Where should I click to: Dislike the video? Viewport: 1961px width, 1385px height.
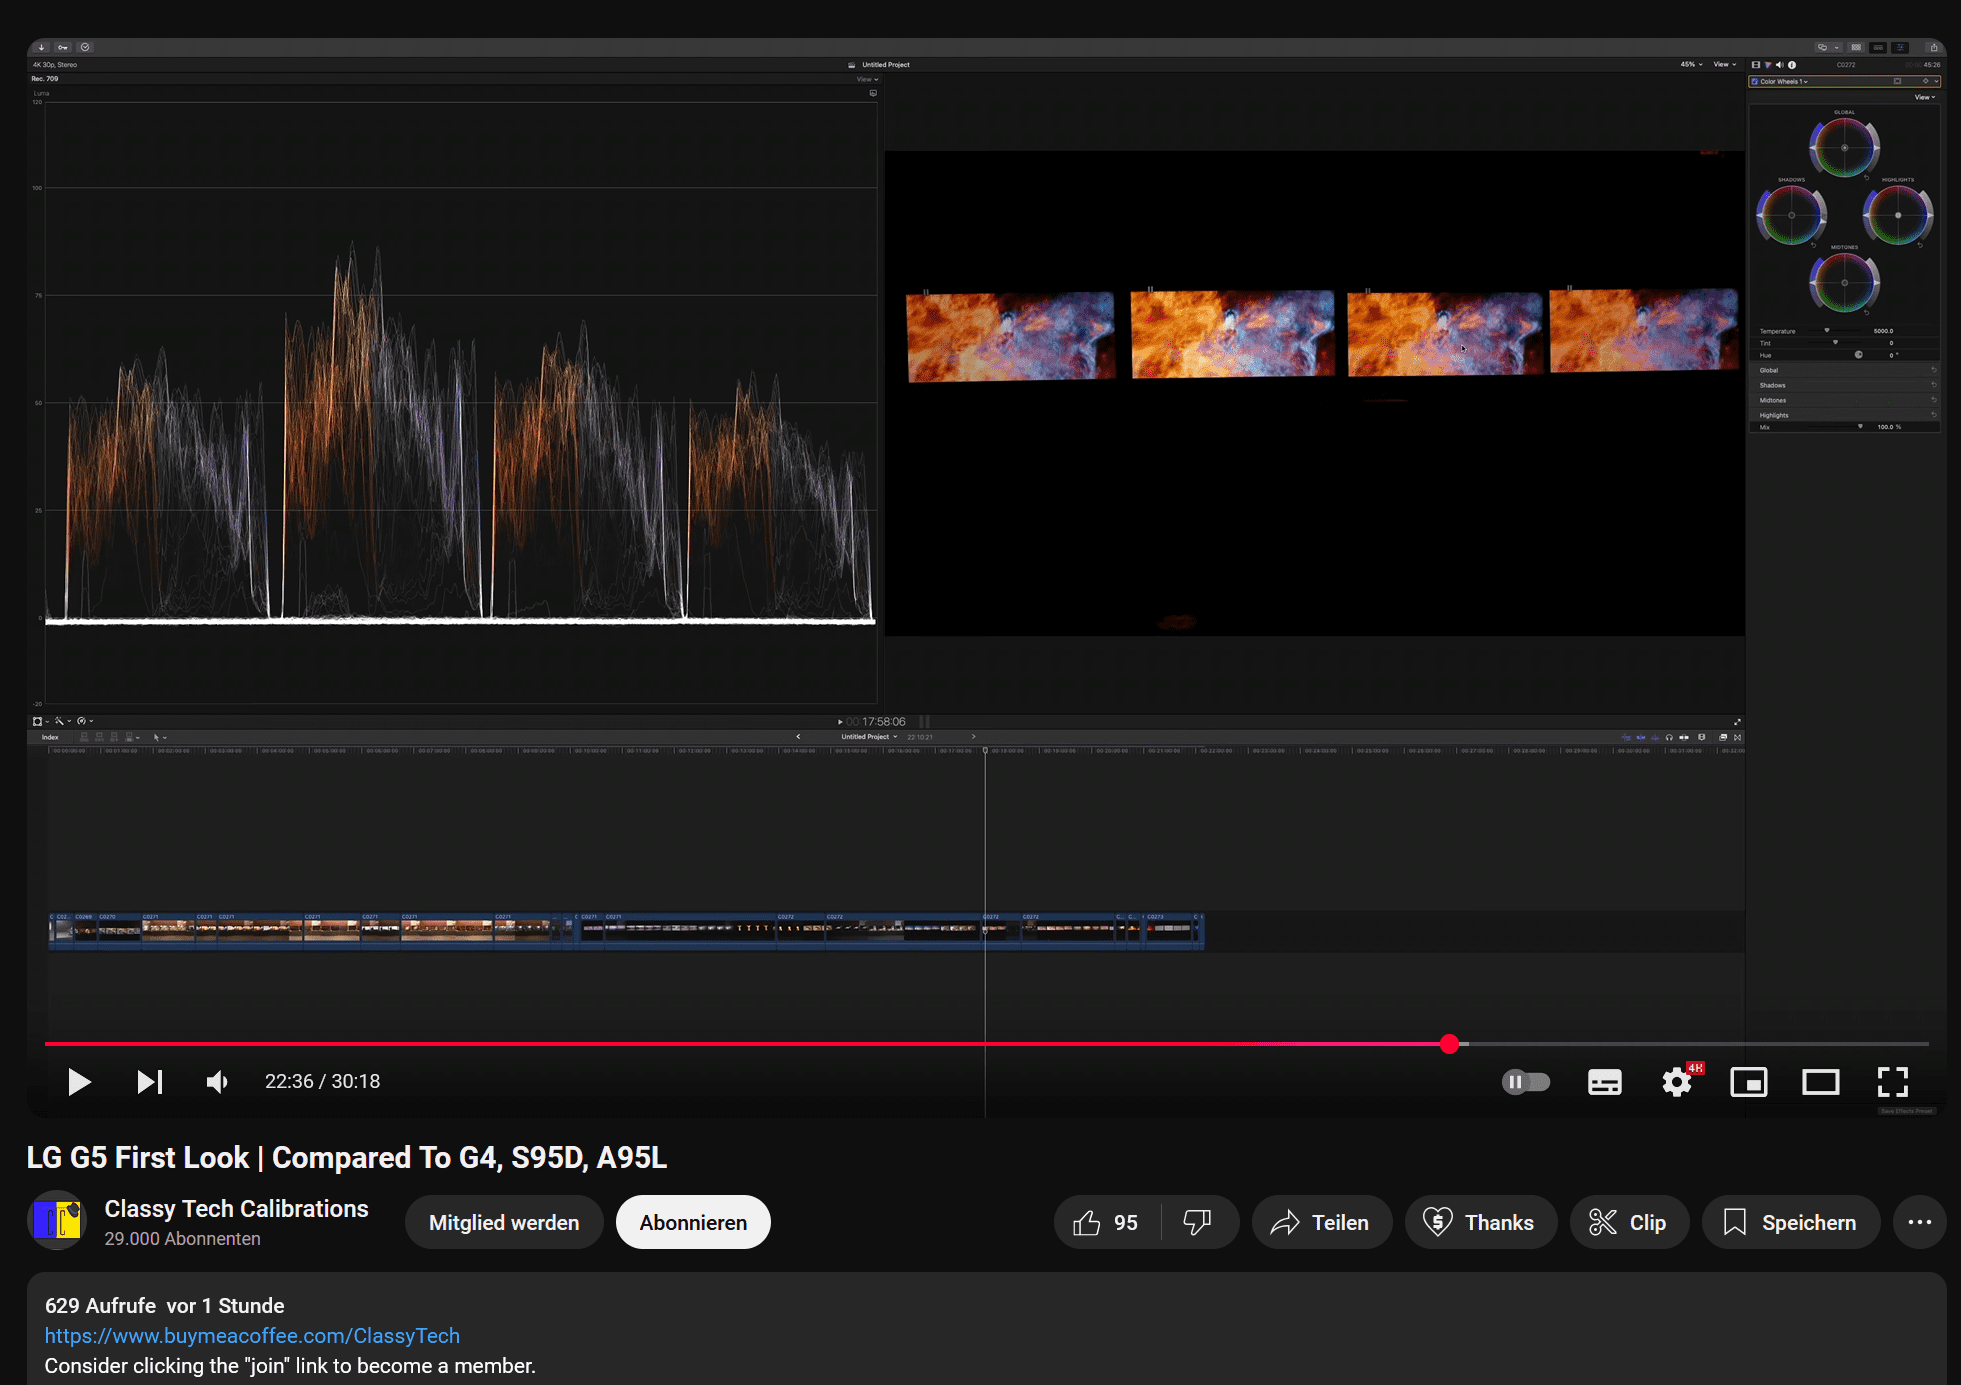pyautogui.click(x=1198, y=1222)
